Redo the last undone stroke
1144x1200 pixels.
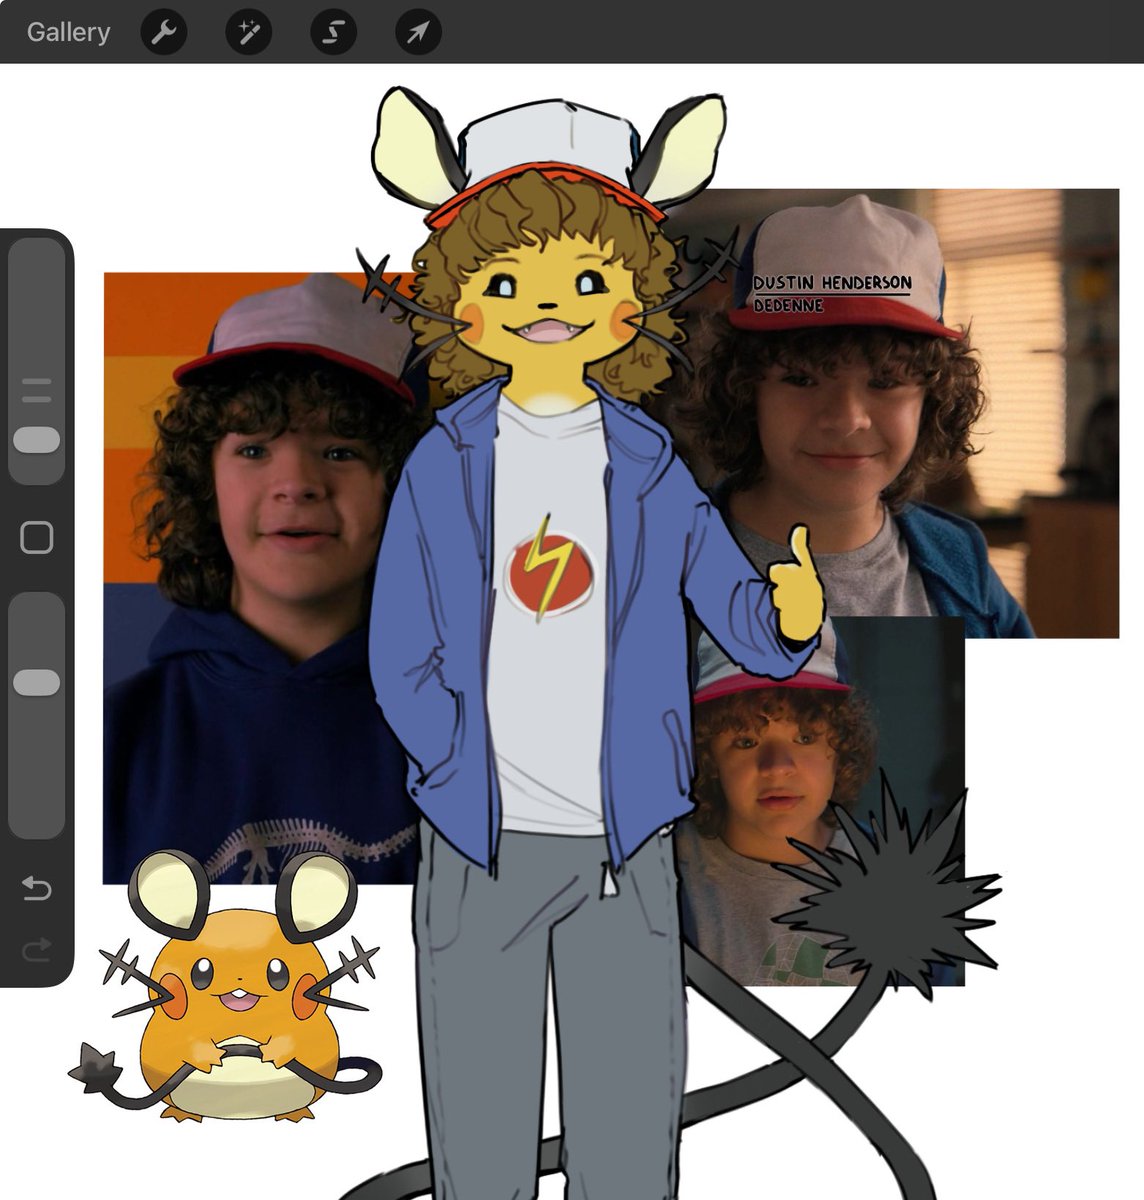37,949
